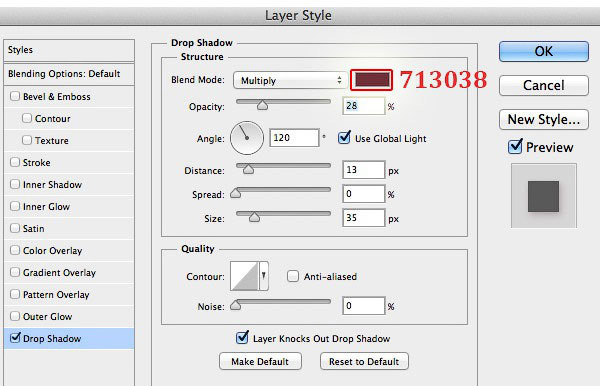Viewport: 600px width, 386px height.
Task: Check the Satin effect box
Action: coord(15,228)
